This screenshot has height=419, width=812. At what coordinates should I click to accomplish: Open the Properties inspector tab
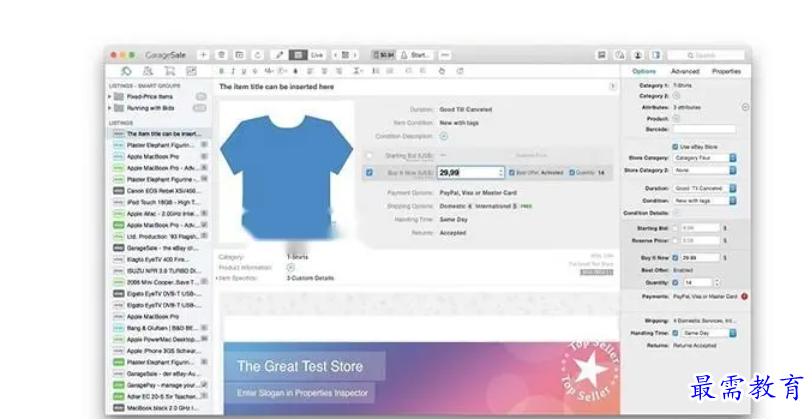[x=726, y=71]
